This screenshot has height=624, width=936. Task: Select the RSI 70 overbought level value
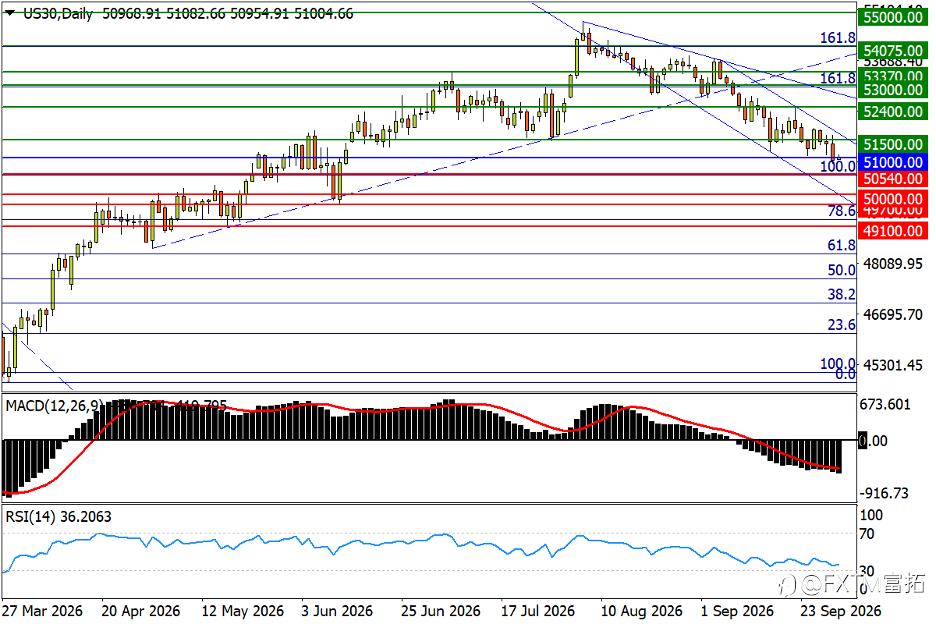point(867,534)
